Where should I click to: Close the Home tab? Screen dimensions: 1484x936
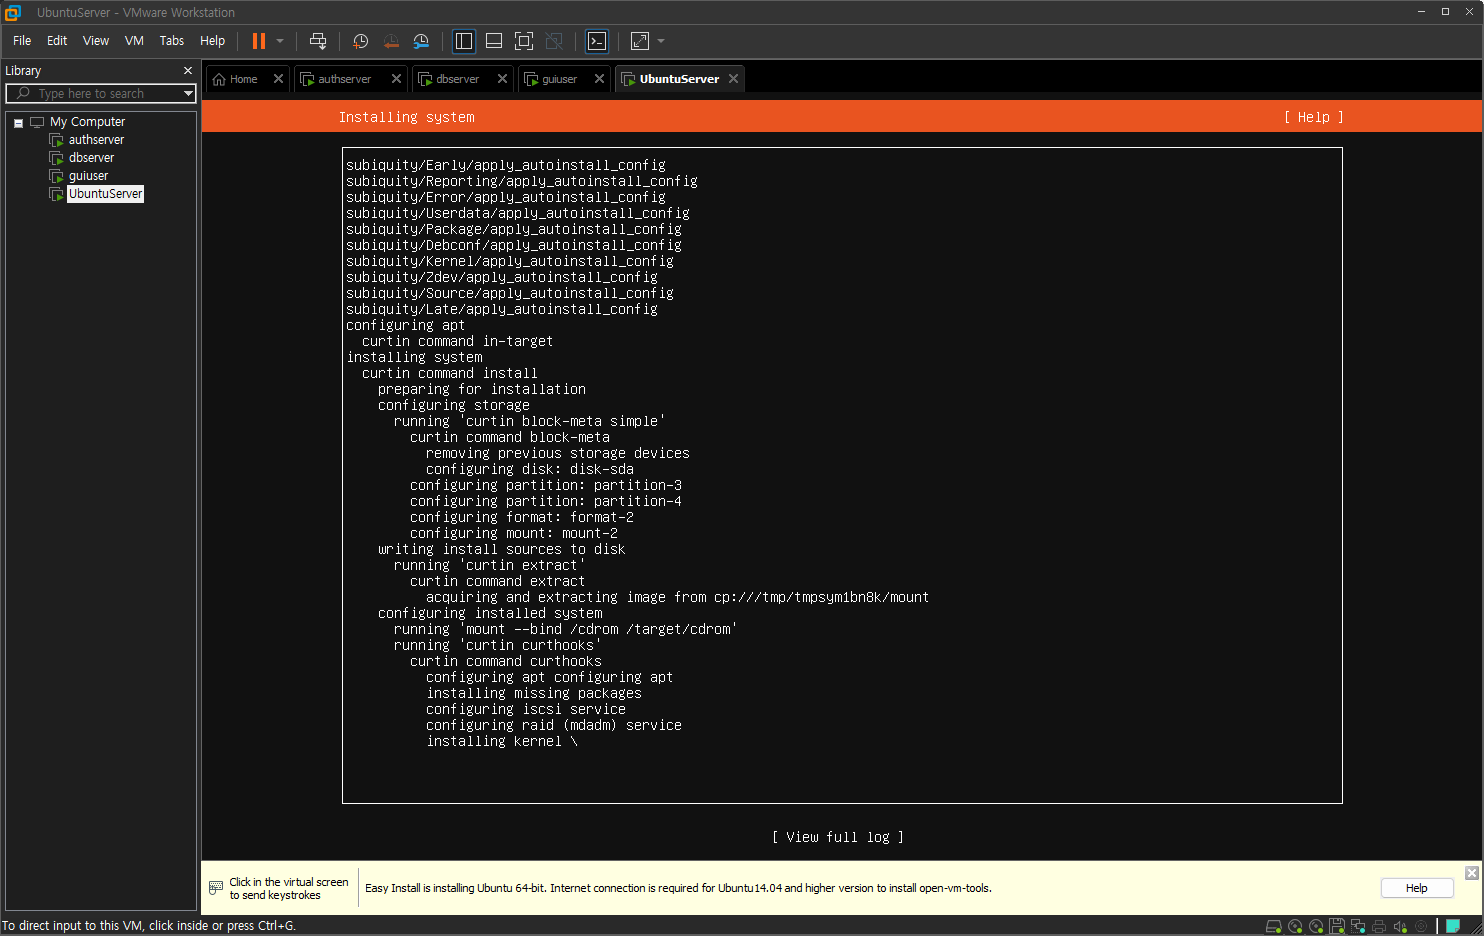278,79
